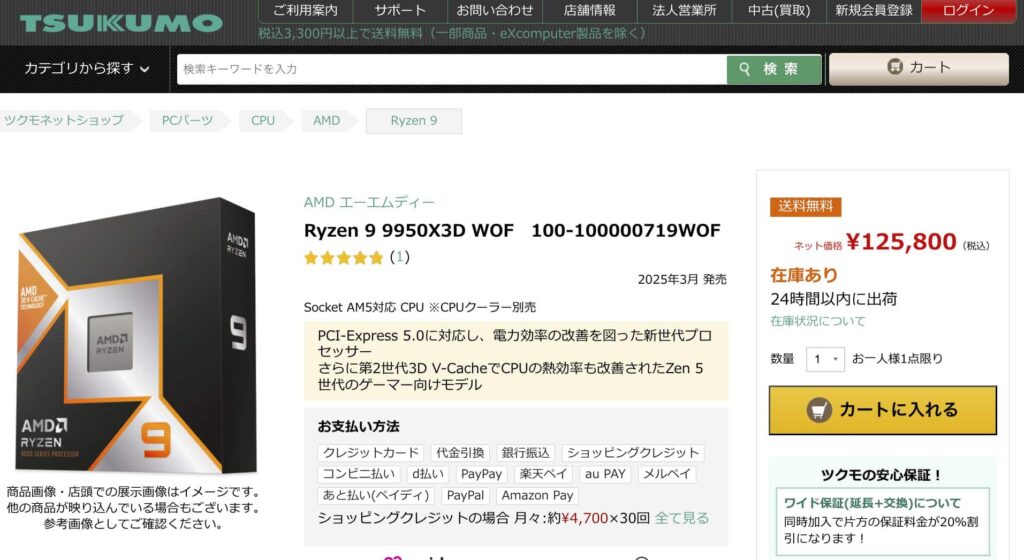Image resolution: width=1024 pixels, height=560 pixels.
Task: Click the Ryzen 9 9950X3D product image
Action: (x=137, y=335)
